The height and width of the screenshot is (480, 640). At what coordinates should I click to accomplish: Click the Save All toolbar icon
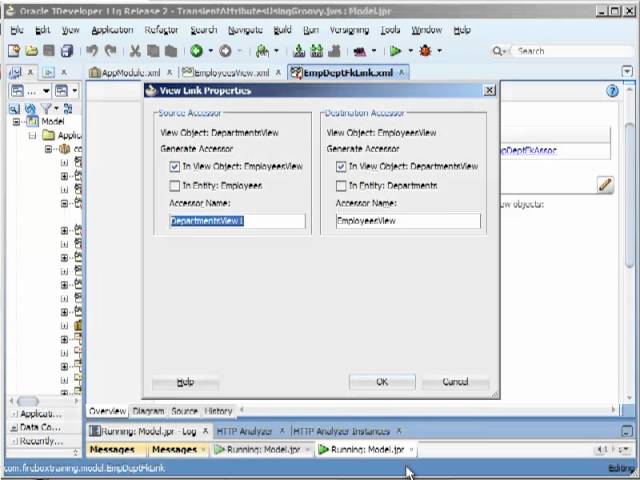click(x=67, y=51)
